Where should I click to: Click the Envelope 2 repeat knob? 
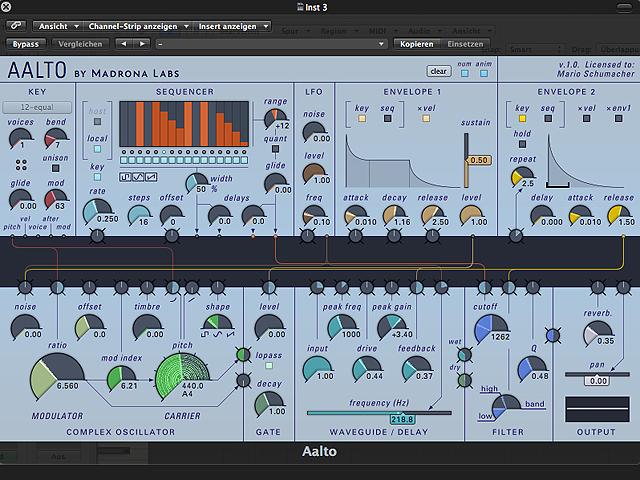tap(522, 177)
